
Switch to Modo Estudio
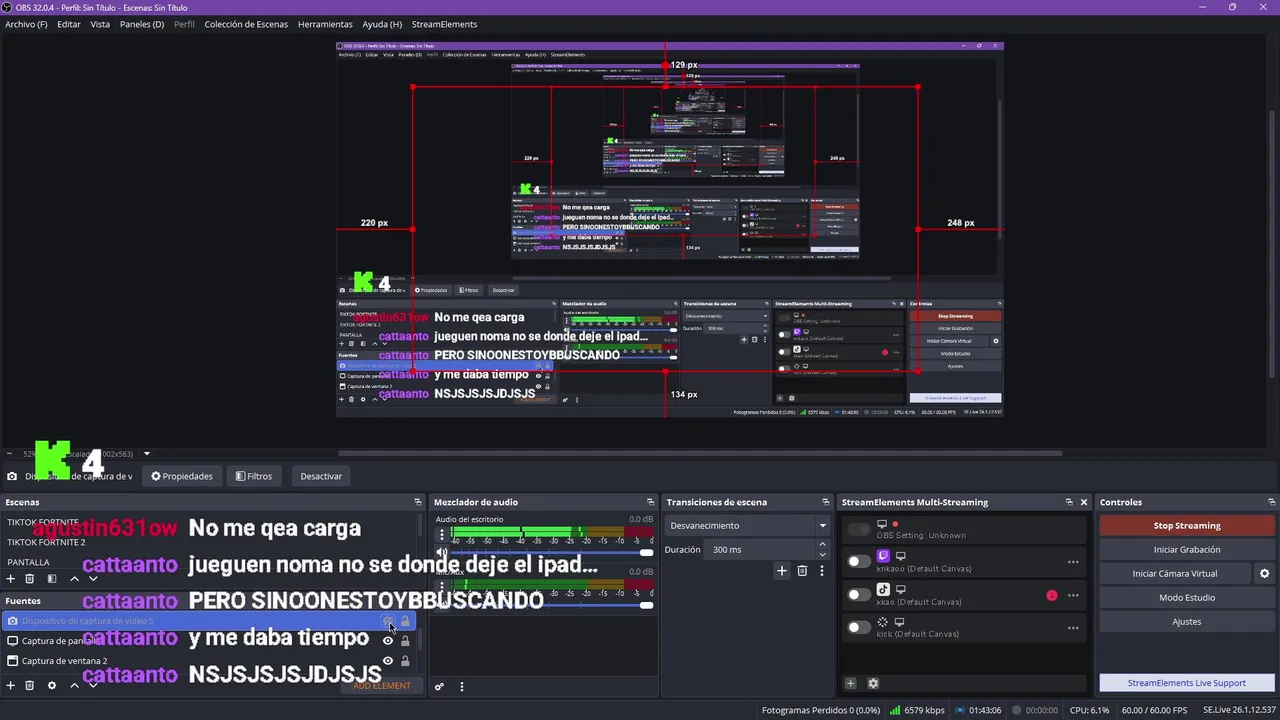pos(1187,597)
